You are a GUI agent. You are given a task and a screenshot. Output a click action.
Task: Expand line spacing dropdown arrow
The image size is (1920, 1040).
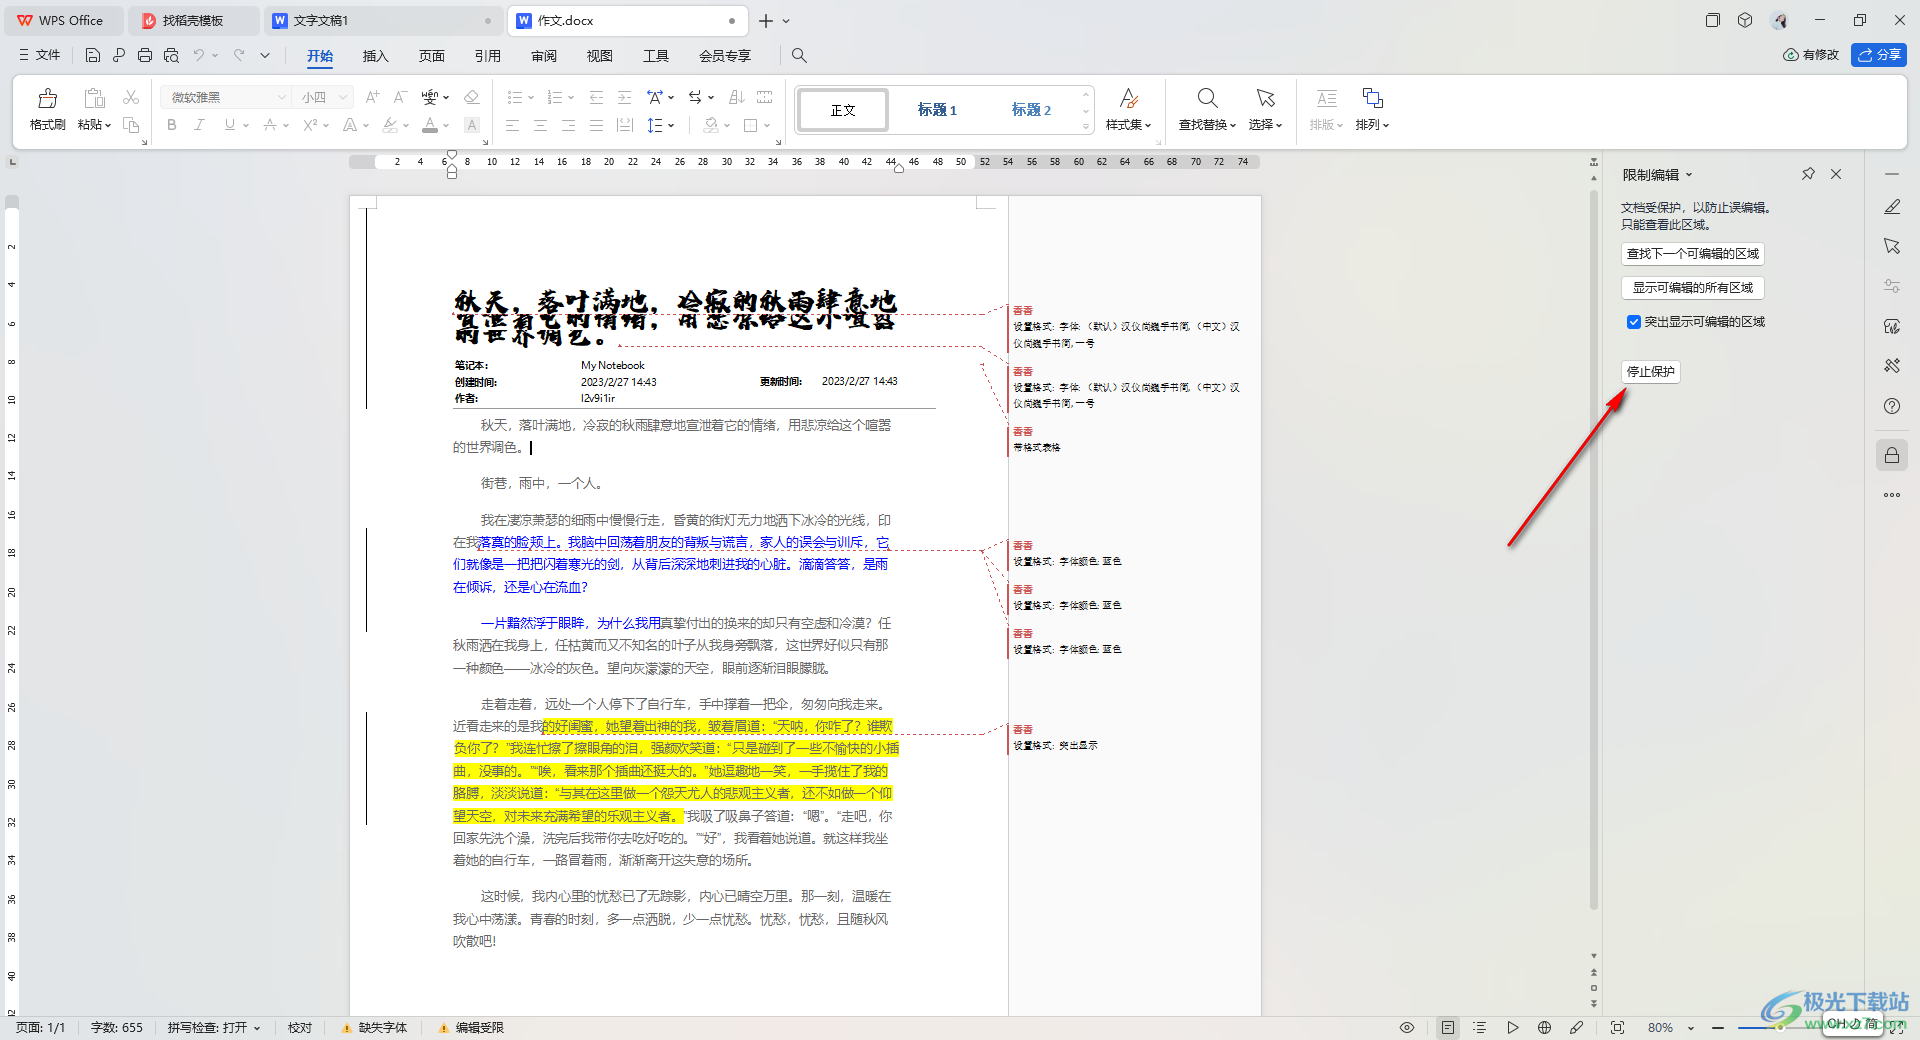point(672,126)
